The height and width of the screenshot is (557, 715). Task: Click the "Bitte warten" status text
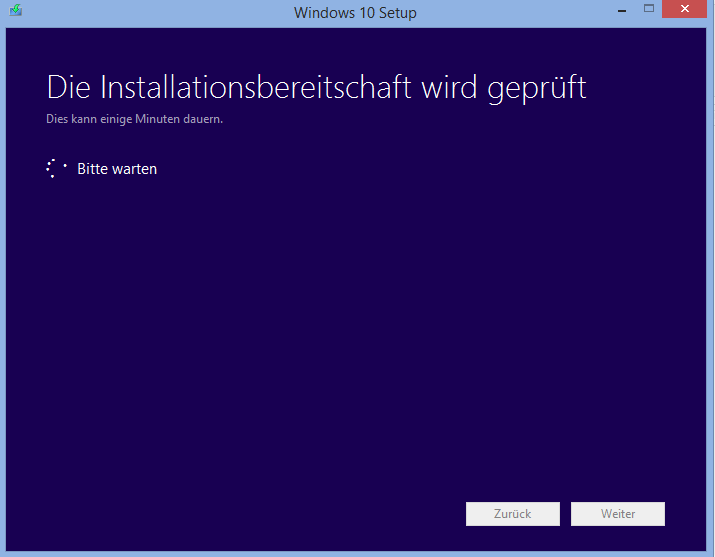pyautogui.click(x=117, y=169)
